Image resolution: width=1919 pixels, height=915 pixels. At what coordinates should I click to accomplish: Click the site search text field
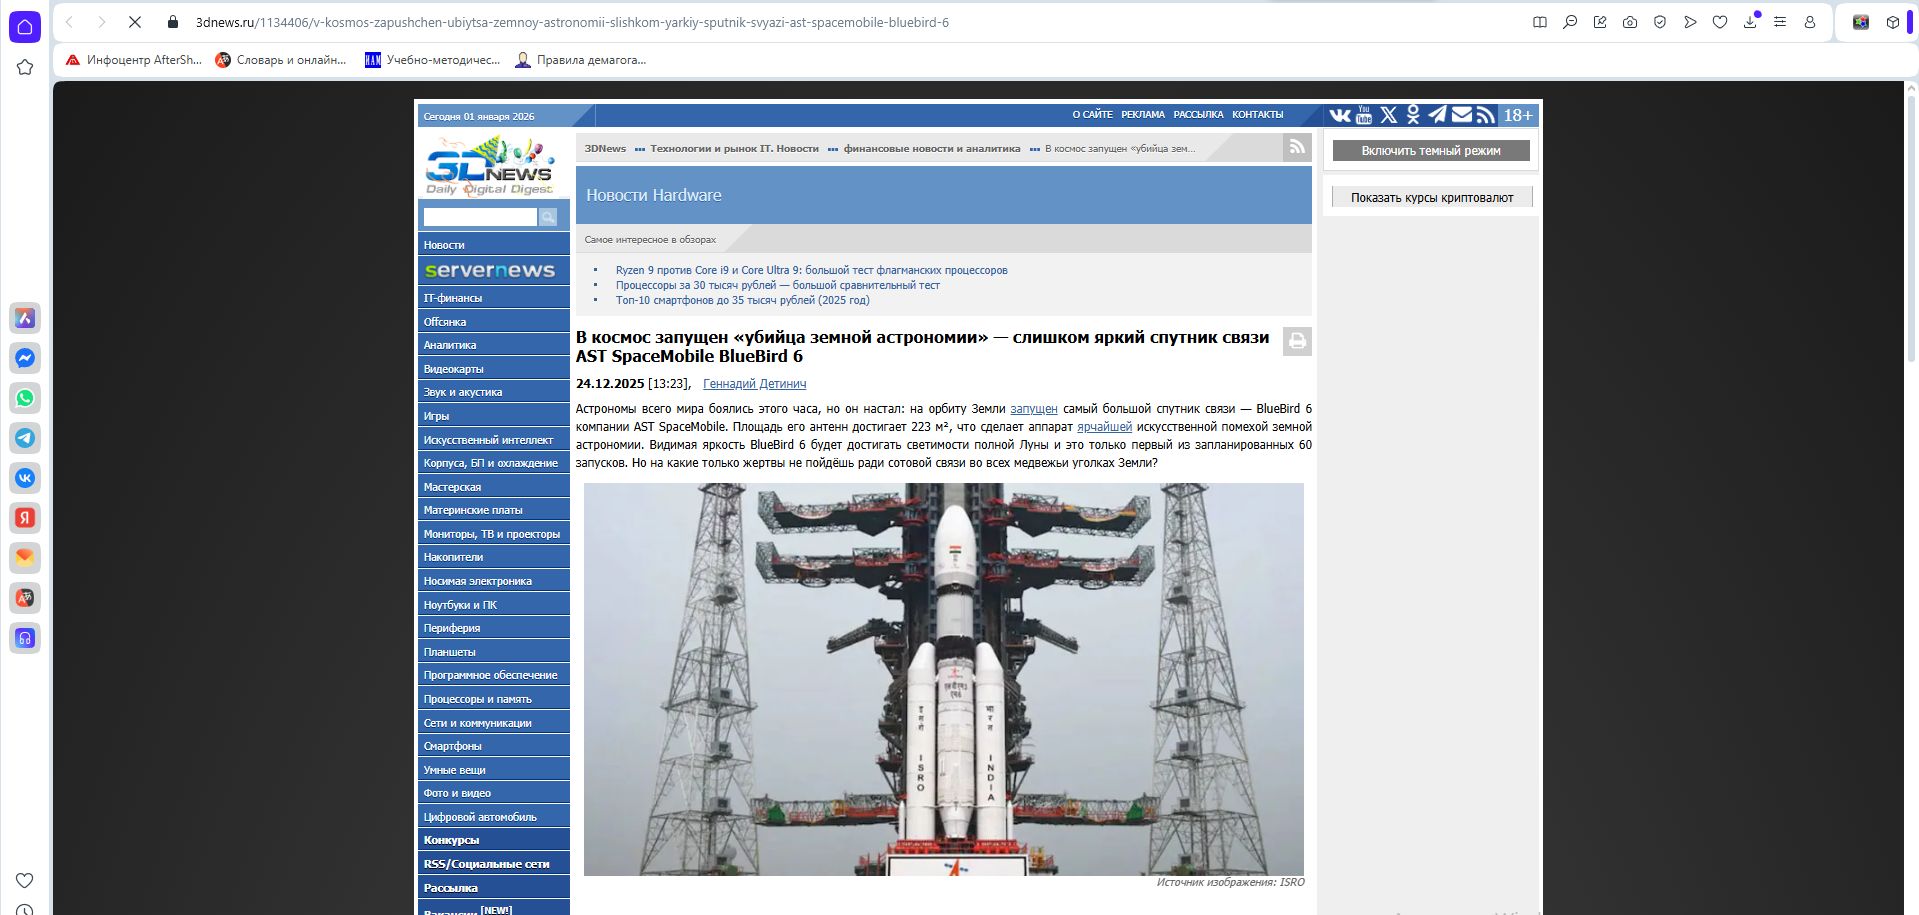pyautogui.click(x=480, y=217)
